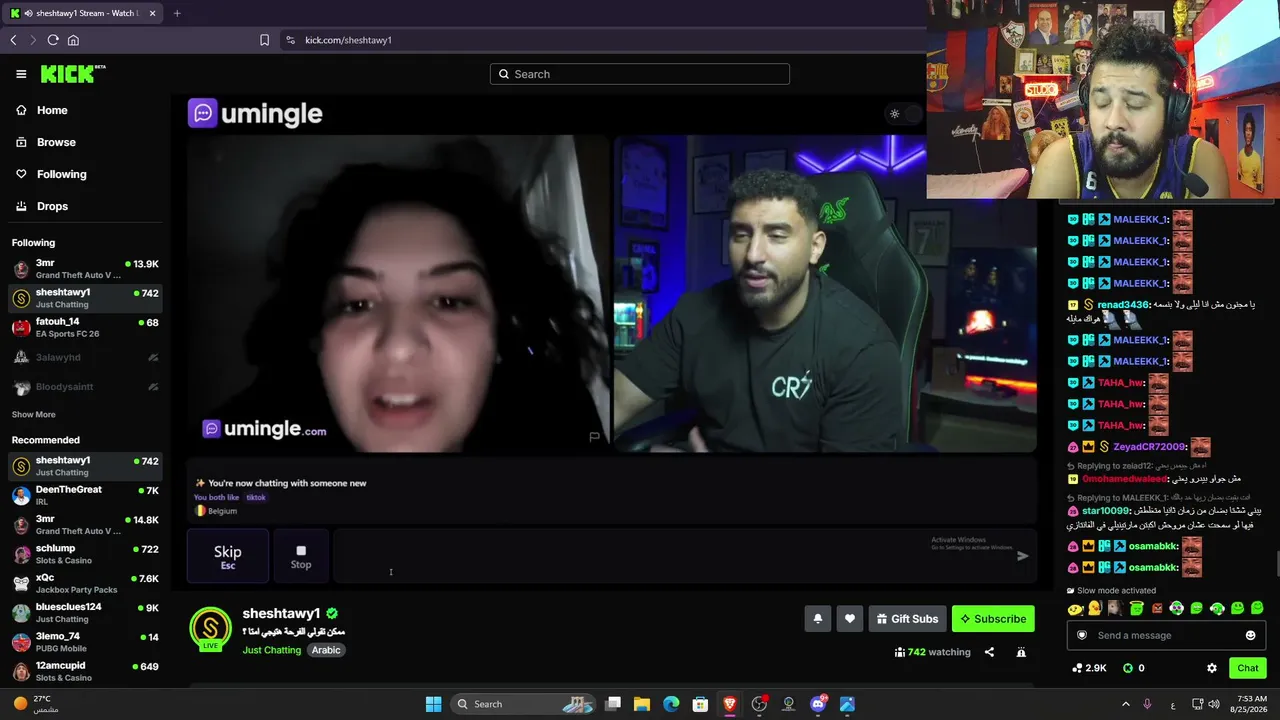Open schlump Slots & Casino channel
This screenshot has height=720, width=1280.
tap(85, 554)
